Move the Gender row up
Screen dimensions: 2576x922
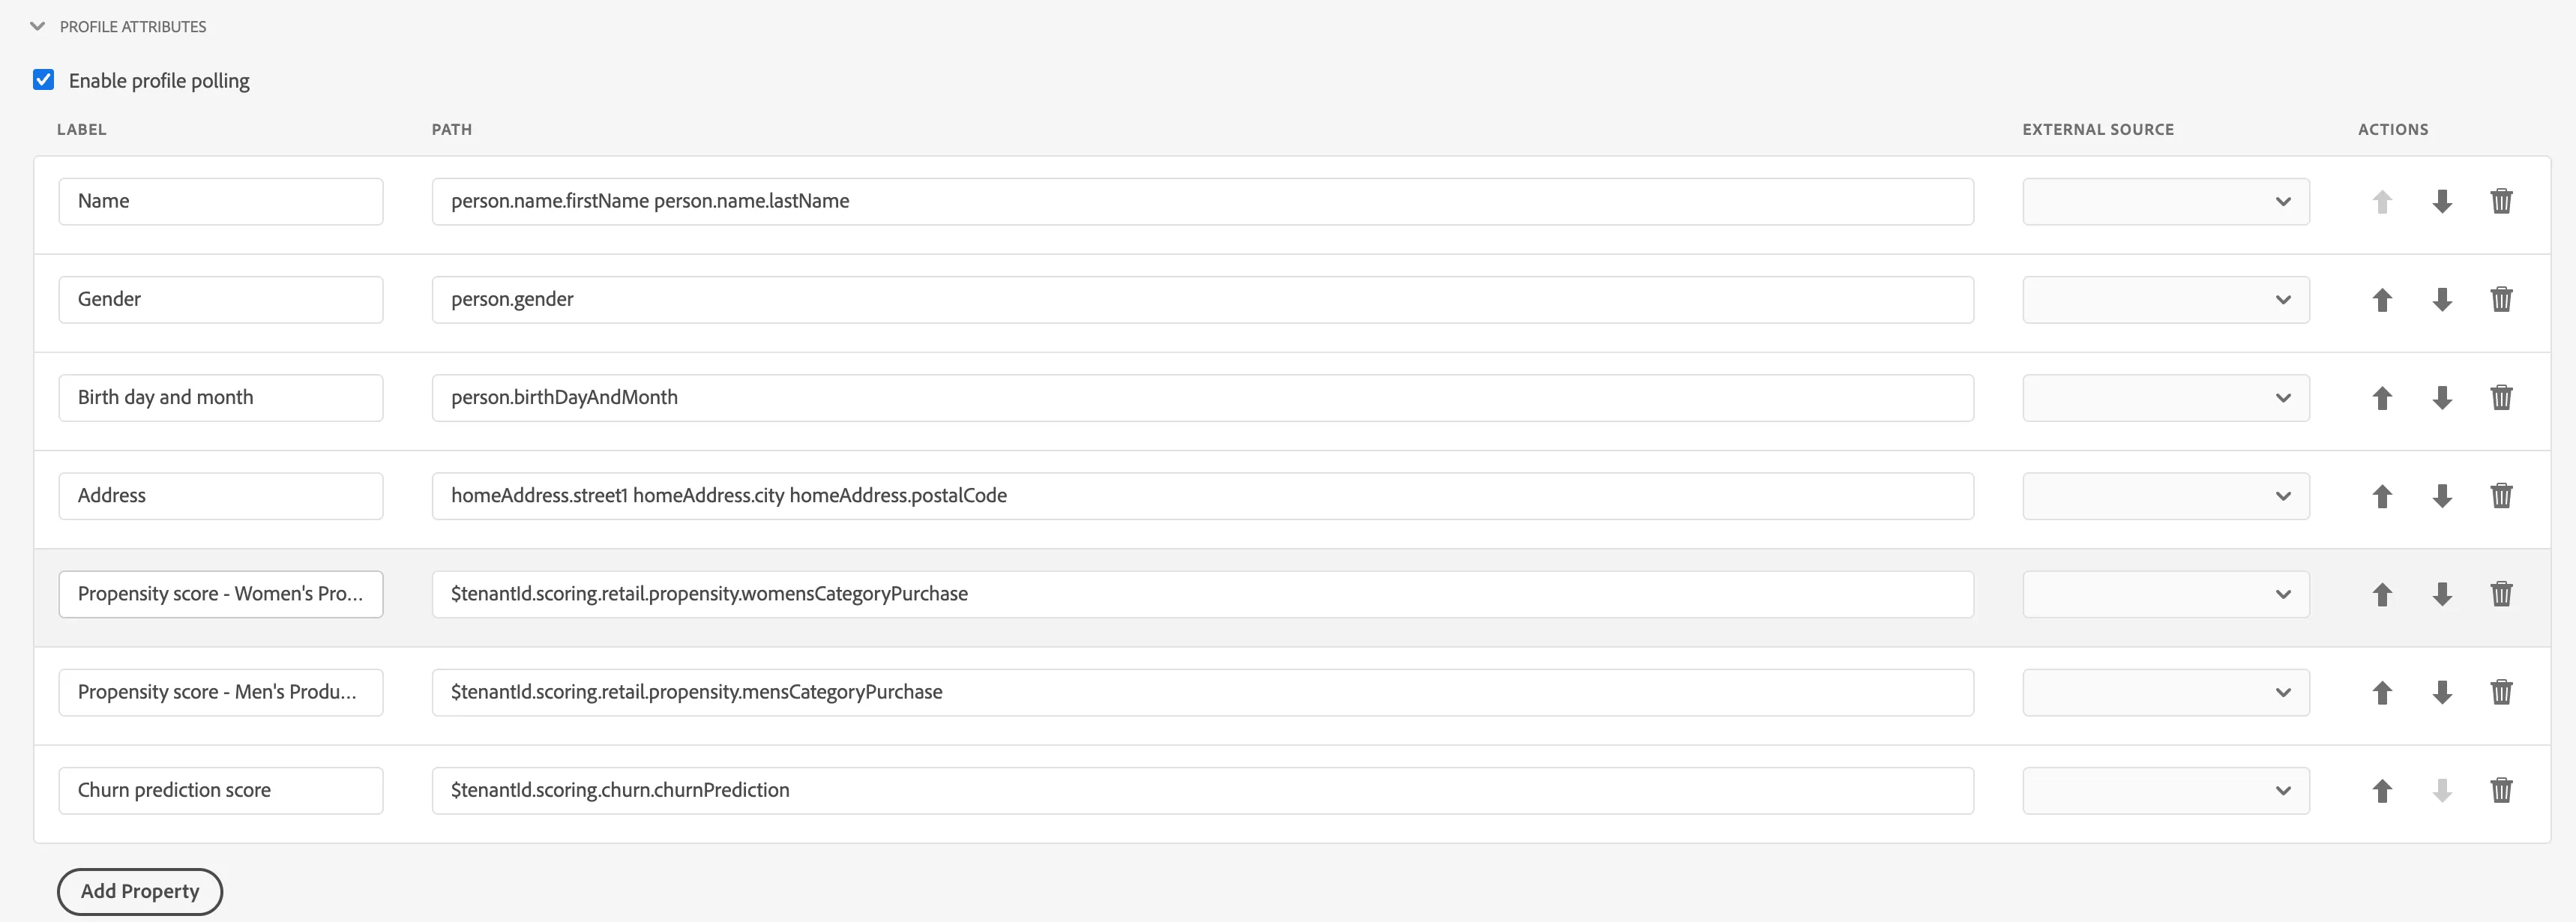(x=2382, y=300)
